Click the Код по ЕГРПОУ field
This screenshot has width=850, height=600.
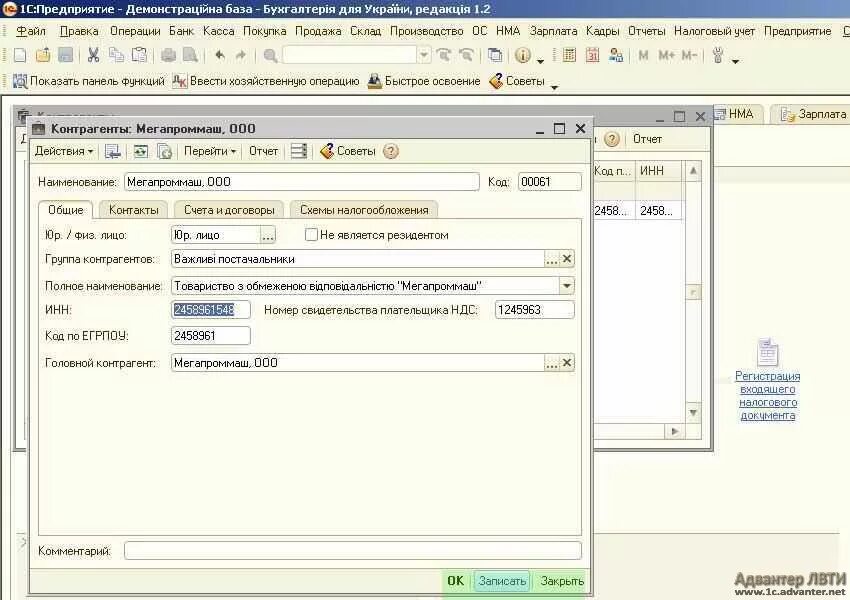point(211,336)
